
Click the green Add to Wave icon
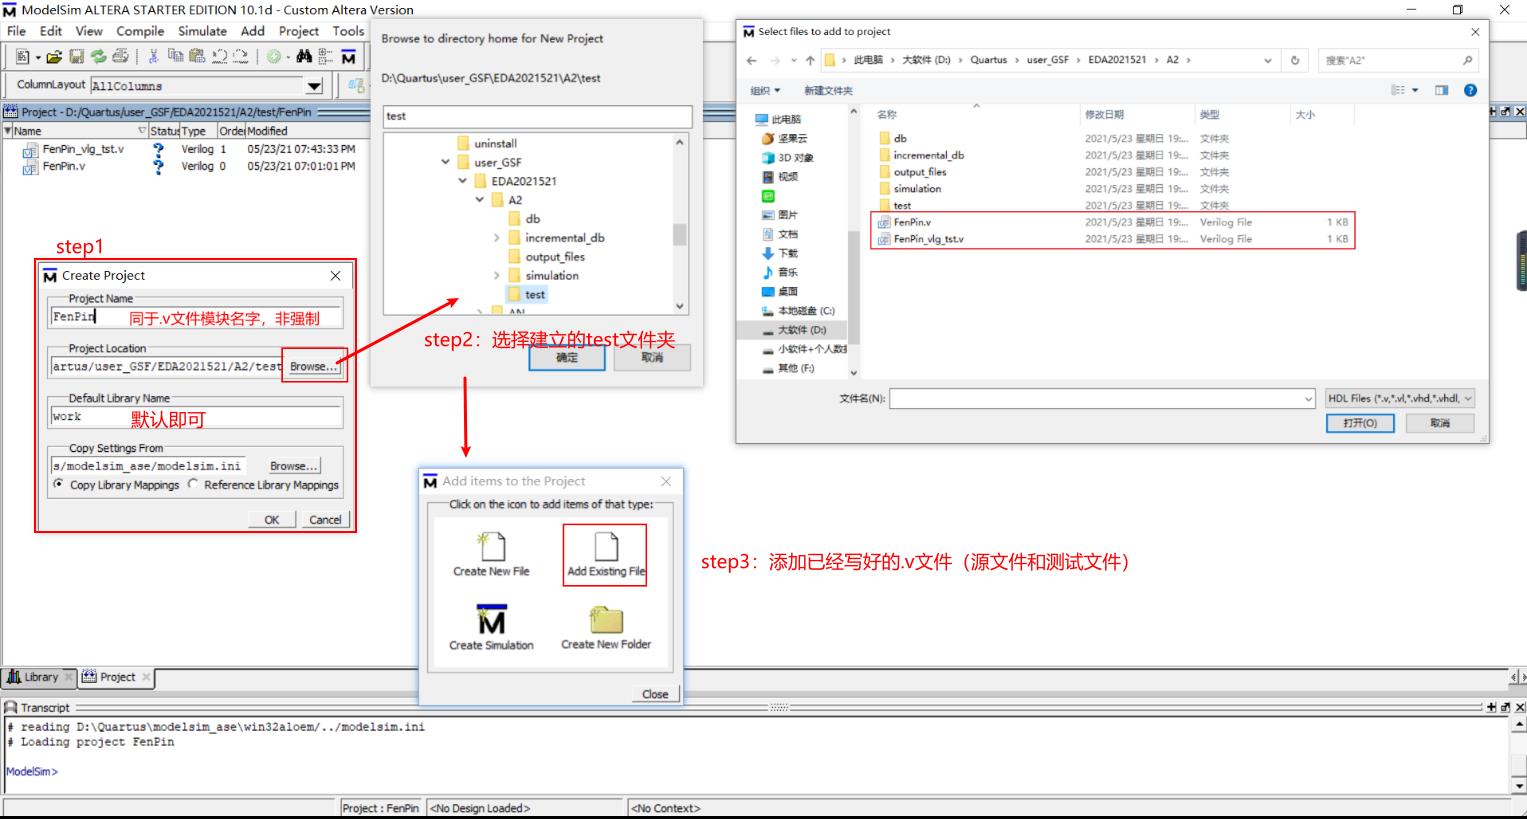point(273,57)
